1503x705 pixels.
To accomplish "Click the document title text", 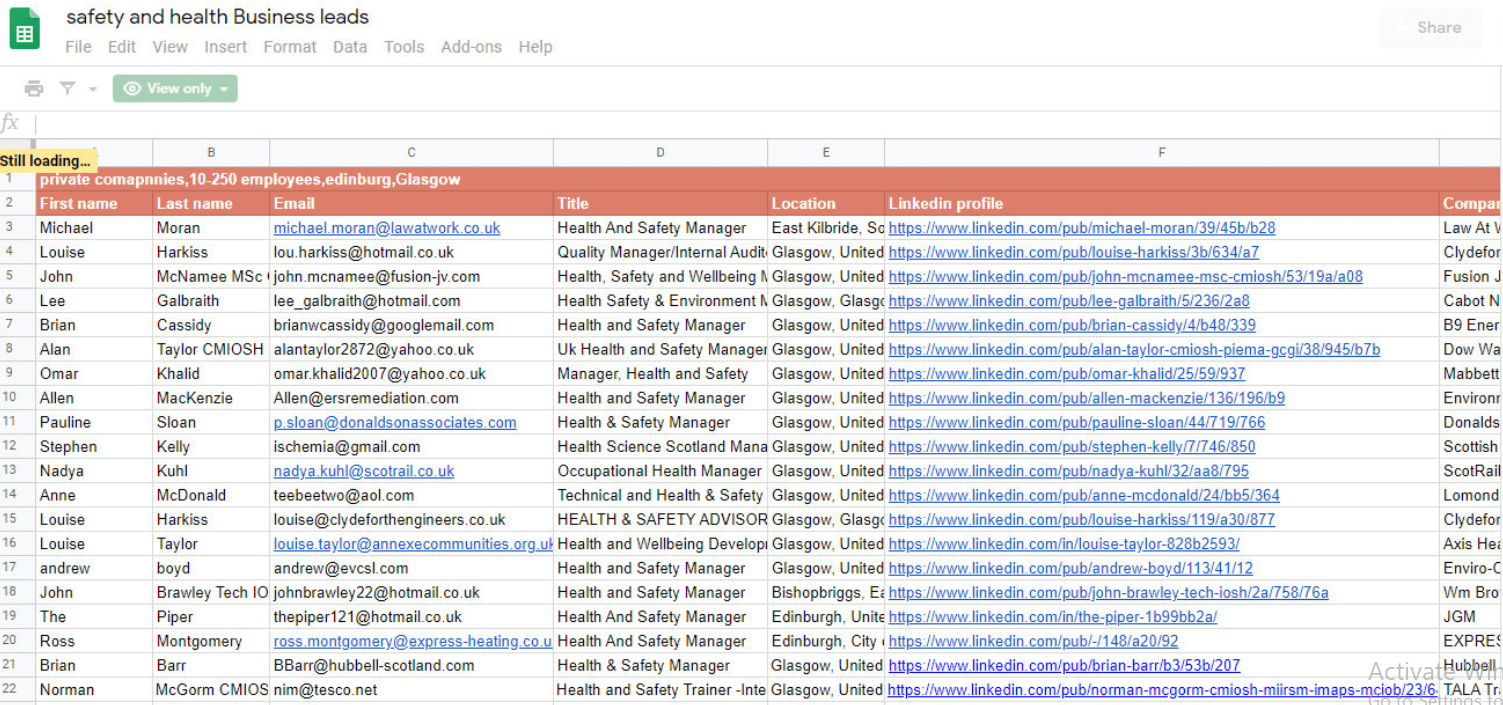I will coord(217,17).
